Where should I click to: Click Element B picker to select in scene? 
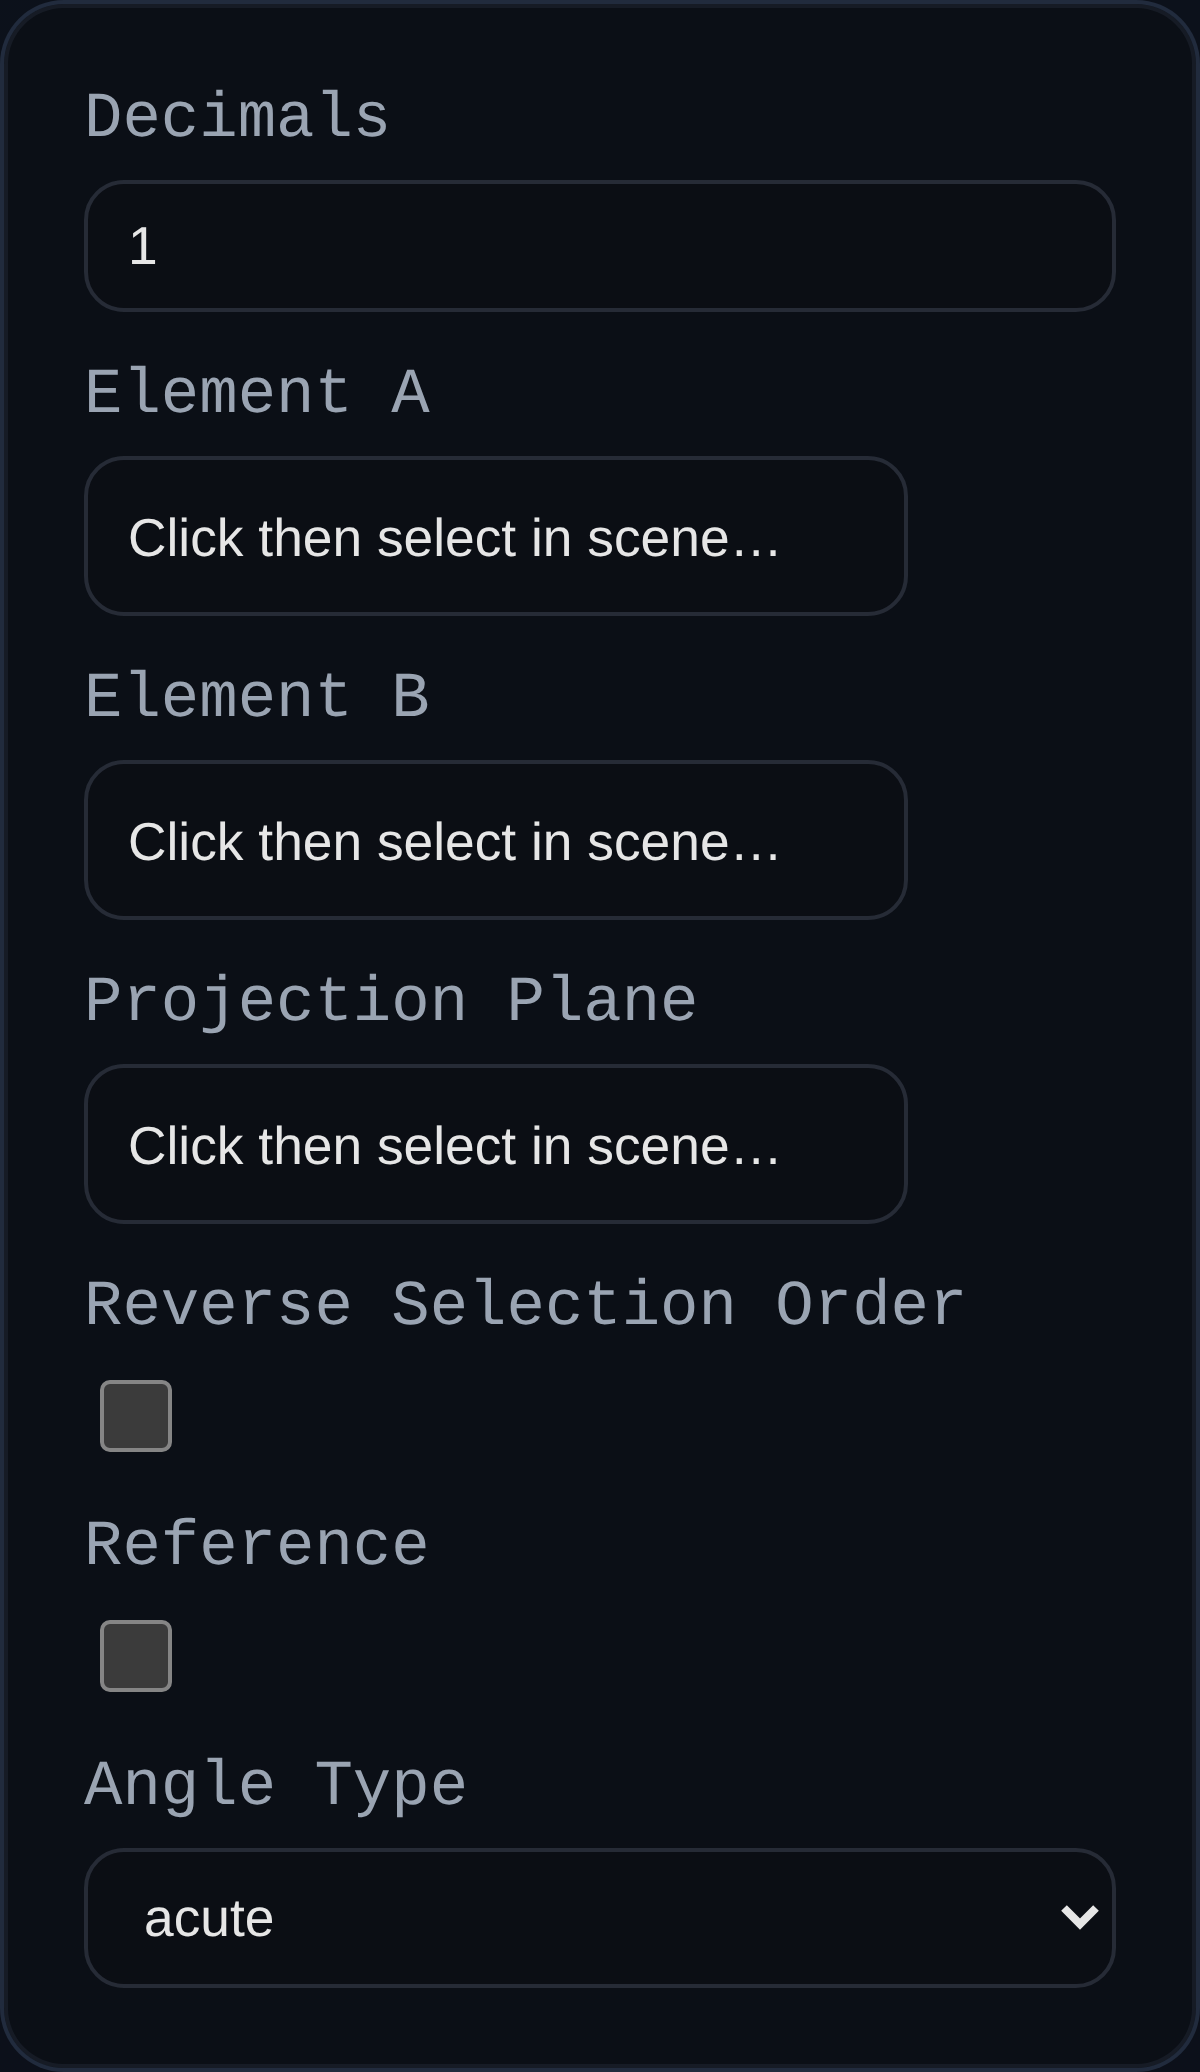click(x=497, y=840)
